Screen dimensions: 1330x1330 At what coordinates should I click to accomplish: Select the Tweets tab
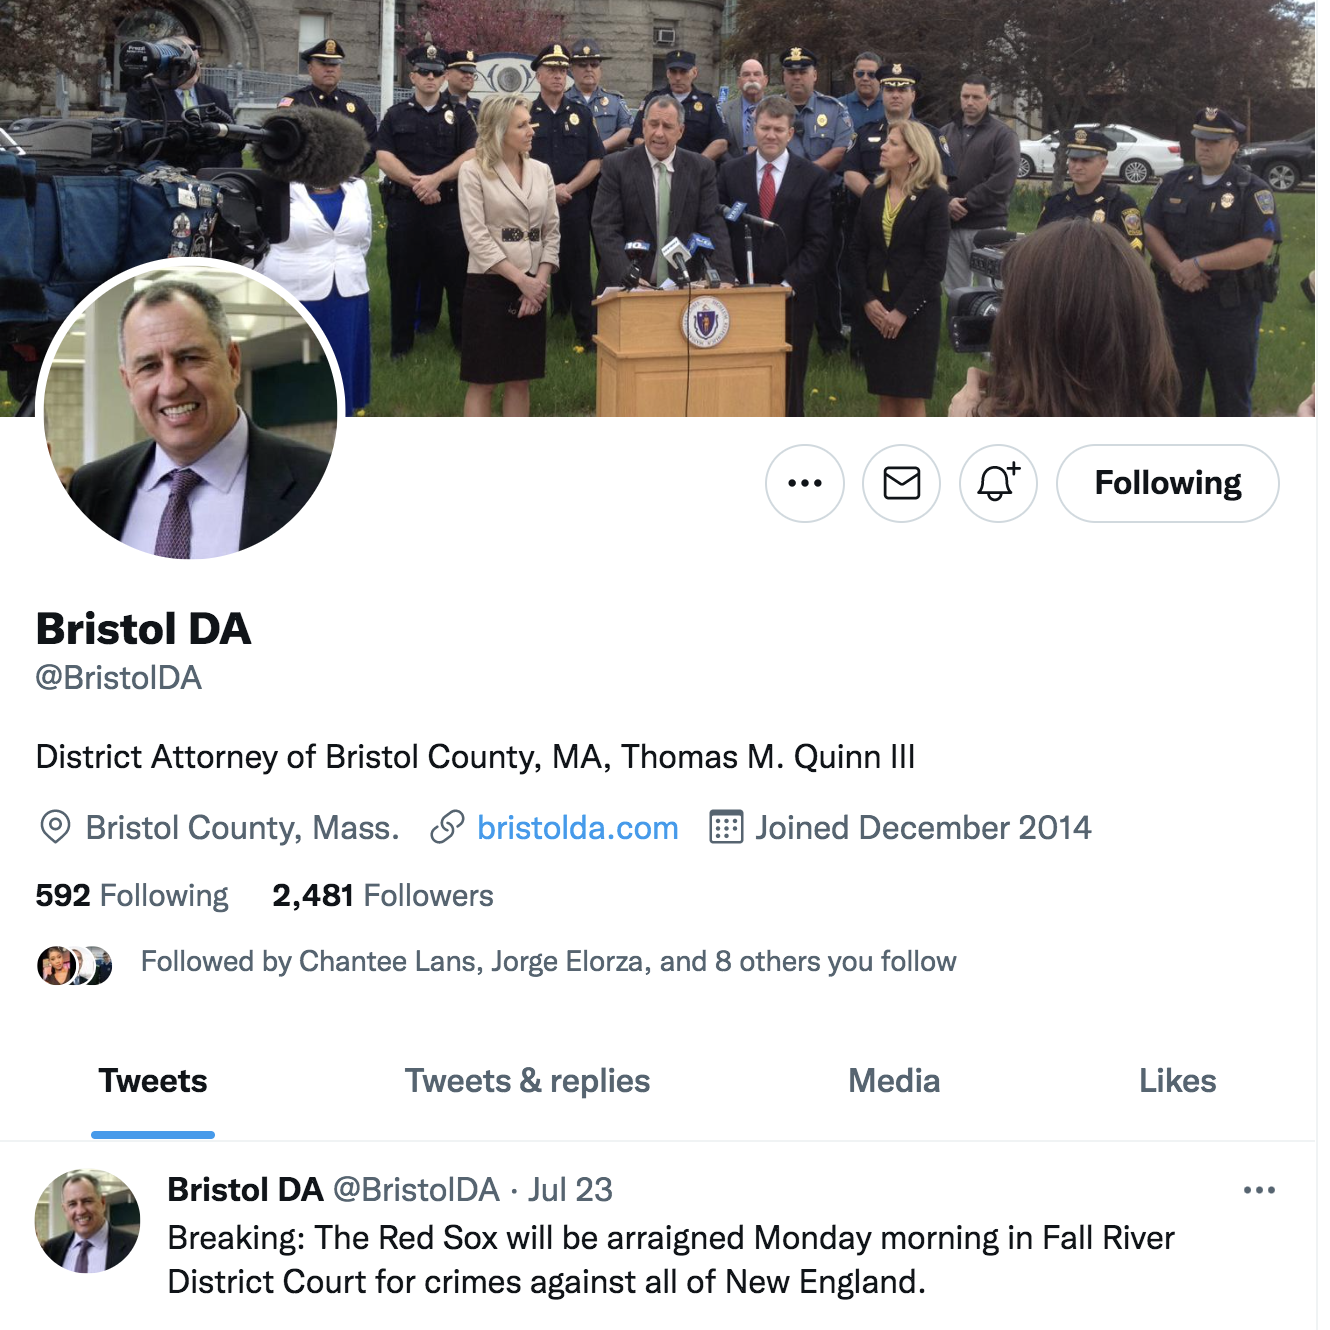pos(153,1082)
